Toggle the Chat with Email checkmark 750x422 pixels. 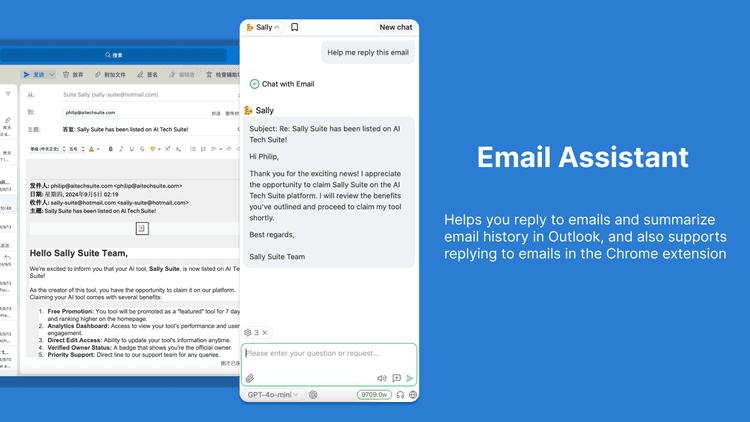pos(255,84)
